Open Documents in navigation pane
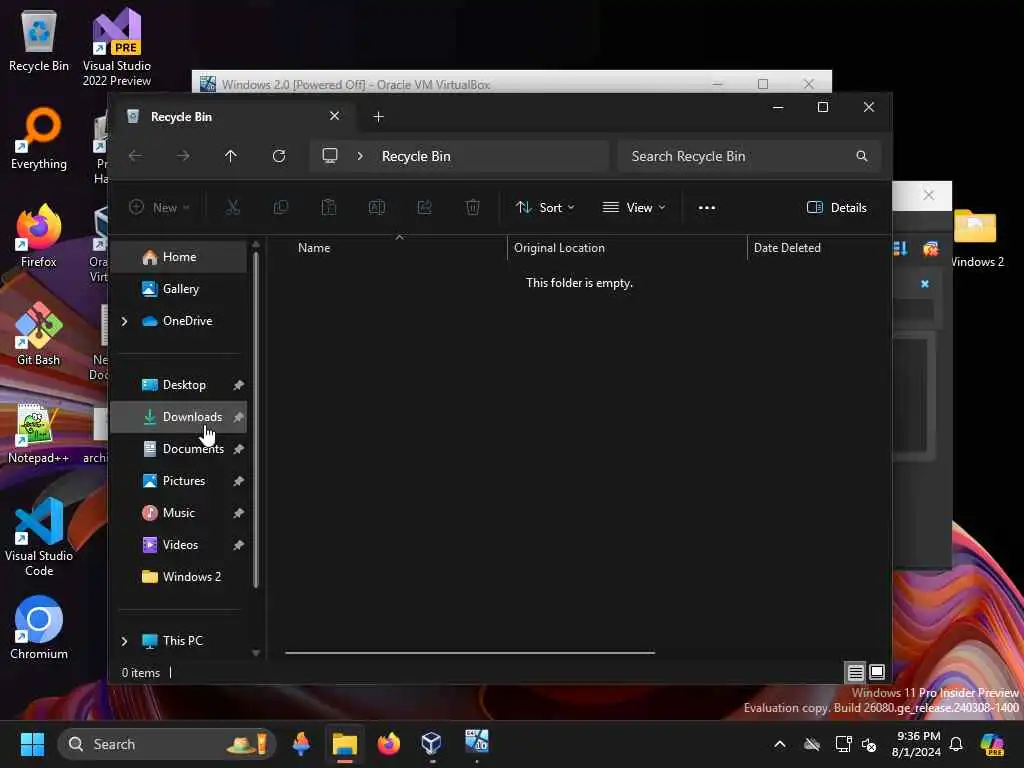 click(179, 449)
